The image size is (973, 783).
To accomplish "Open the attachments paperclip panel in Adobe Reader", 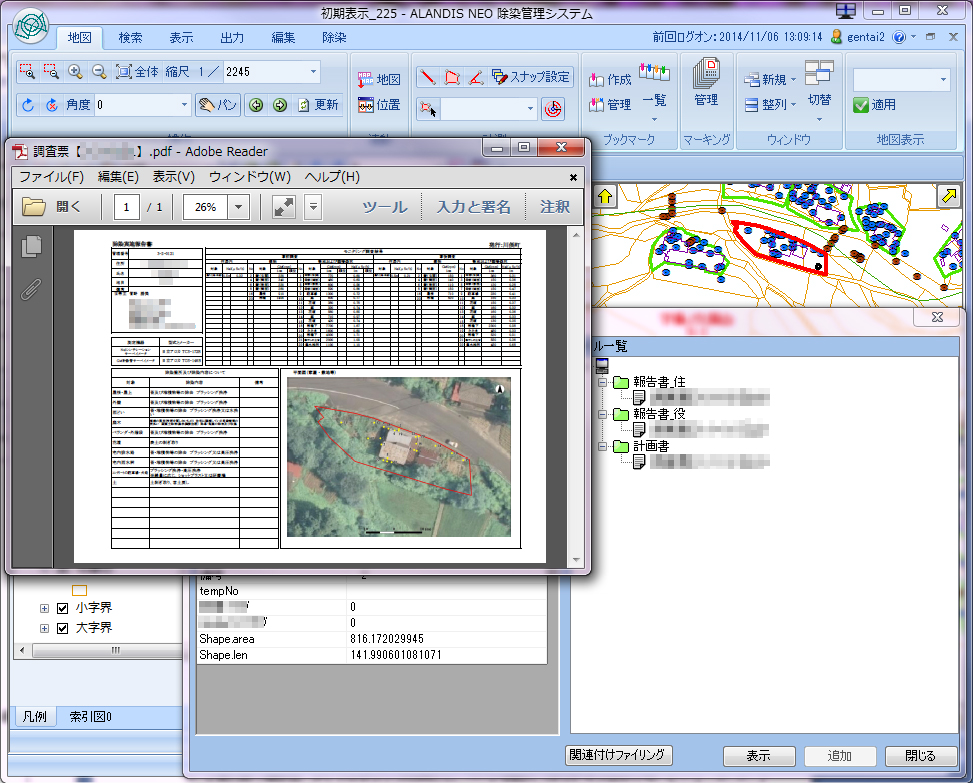I will click(31, 289).
